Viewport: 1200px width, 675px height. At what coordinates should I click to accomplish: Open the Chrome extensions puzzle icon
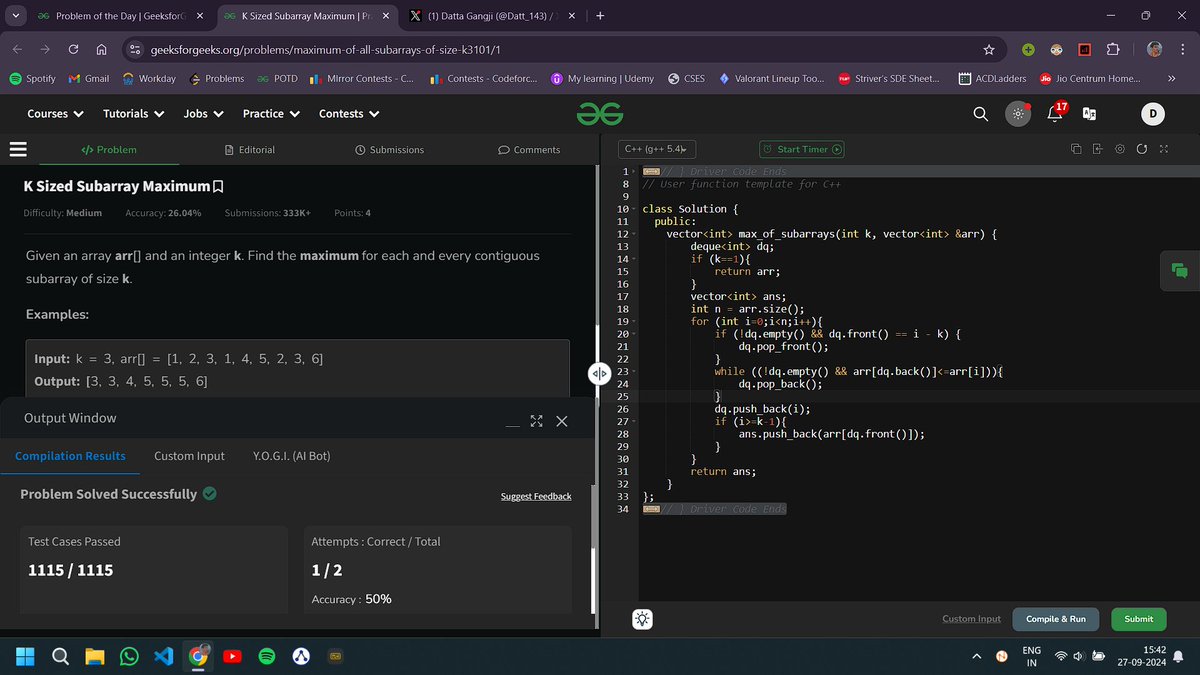1113,50
